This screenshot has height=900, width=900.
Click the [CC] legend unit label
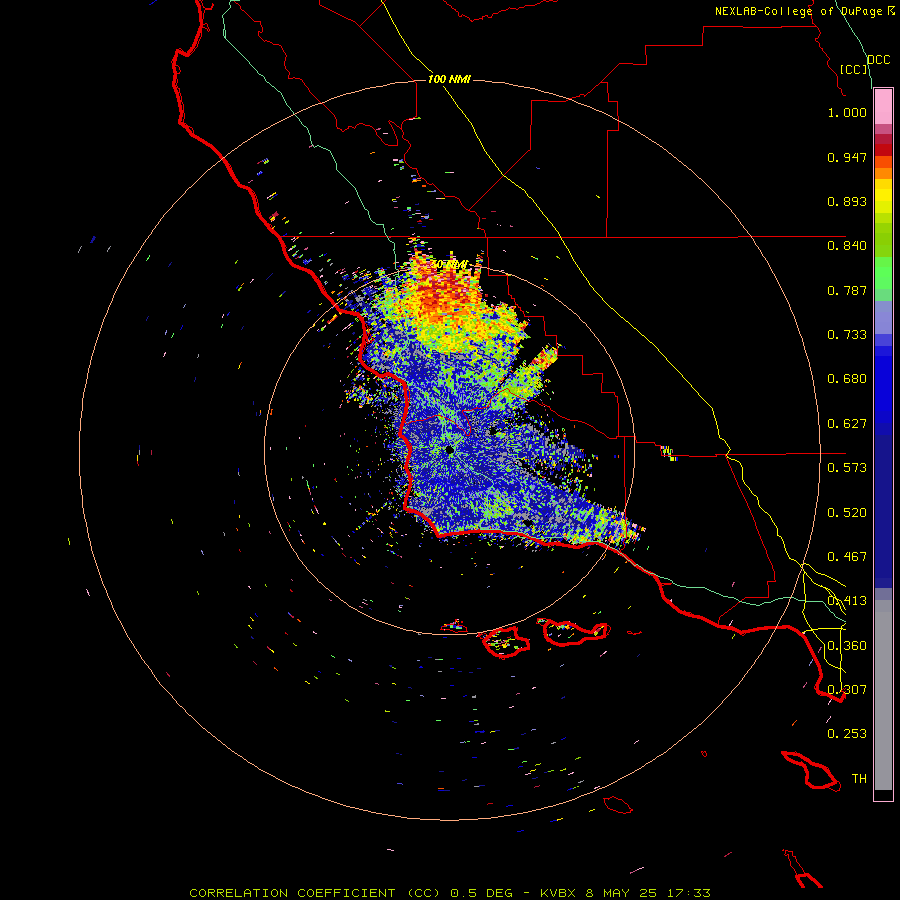tap(854, 69)
